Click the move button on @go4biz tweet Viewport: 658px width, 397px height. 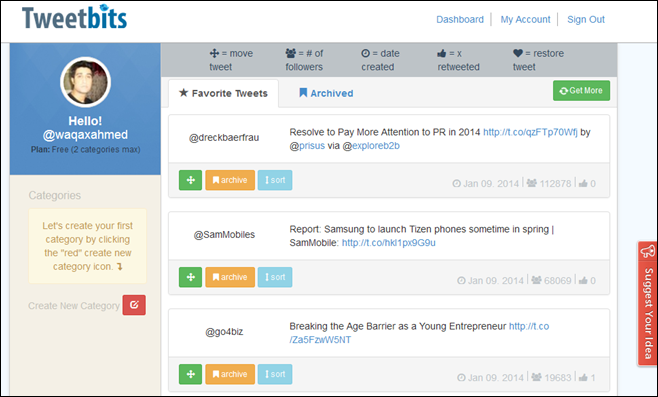[x=191, y=374]
